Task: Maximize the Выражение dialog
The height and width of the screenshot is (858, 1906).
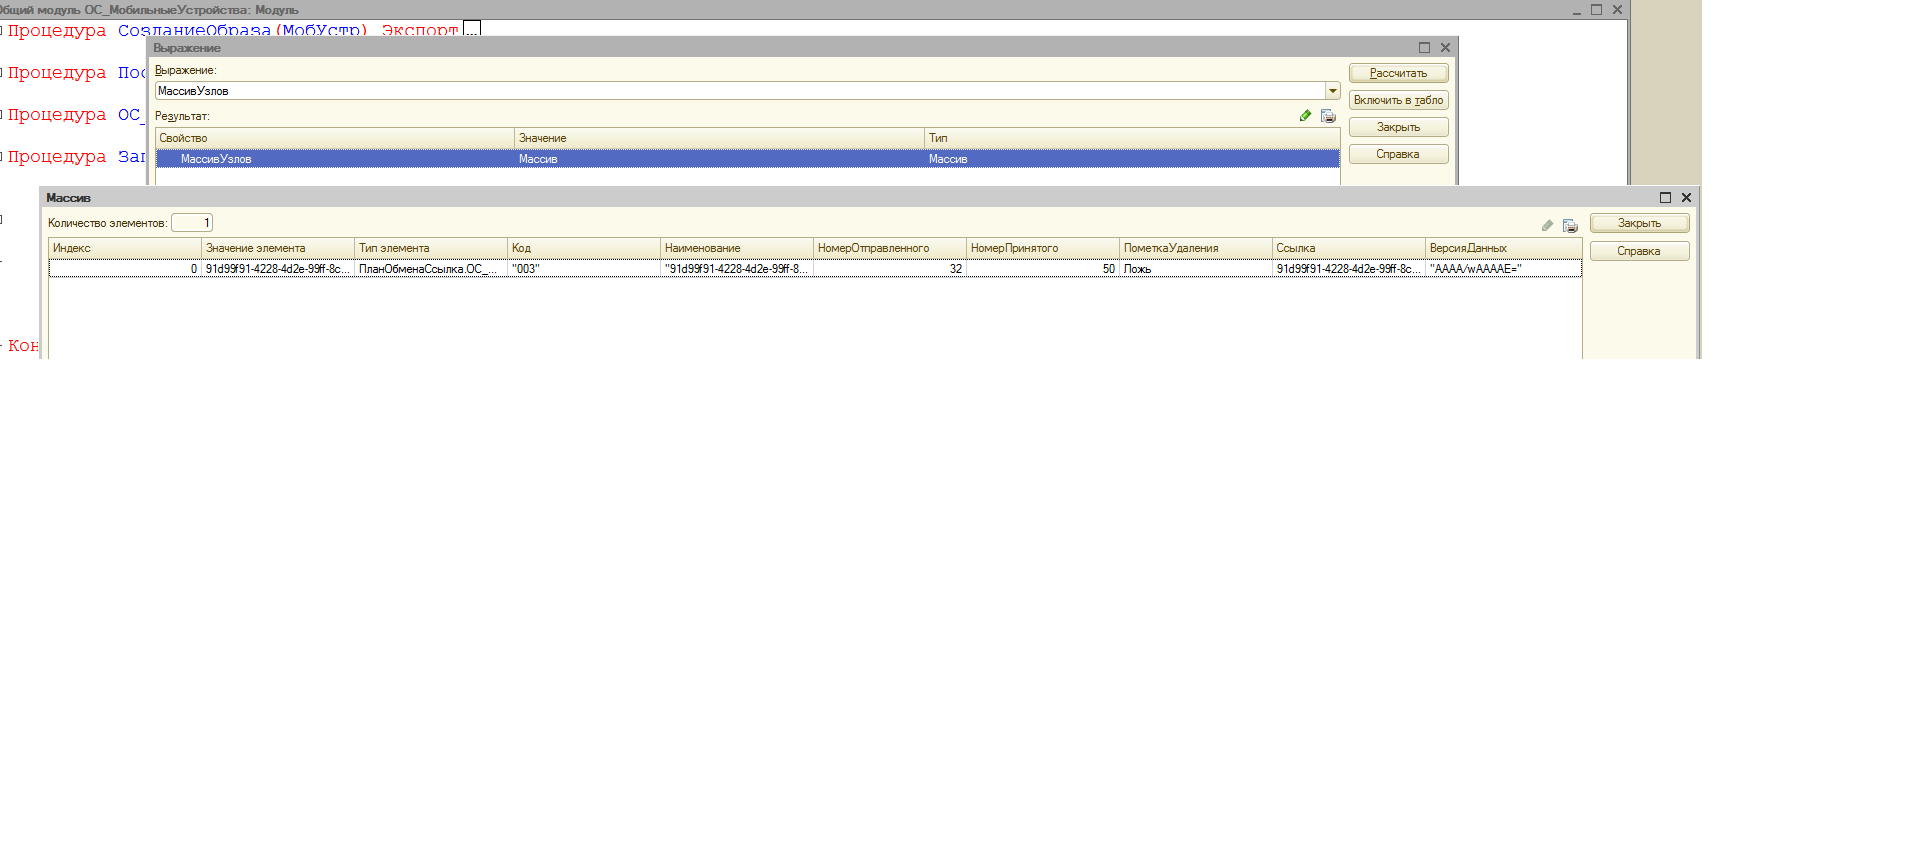Action: pyautogui.click(x=1424, y=48)
